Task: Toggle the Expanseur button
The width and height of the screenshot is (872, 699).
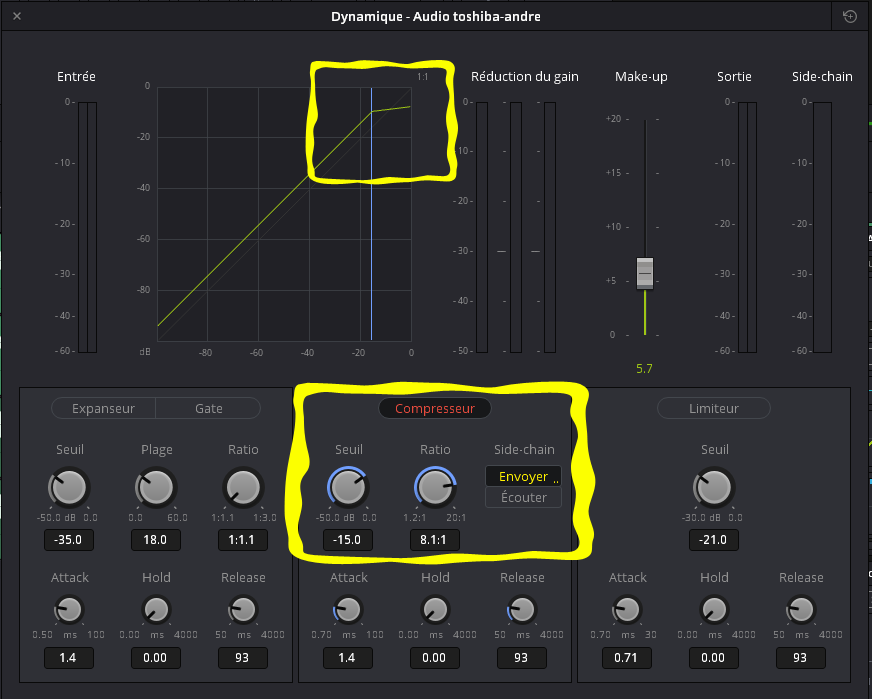Action: 103,408
